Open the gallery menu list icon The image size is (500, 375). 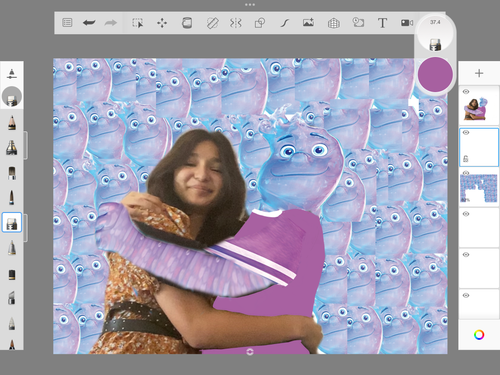(x=67, y=23)
